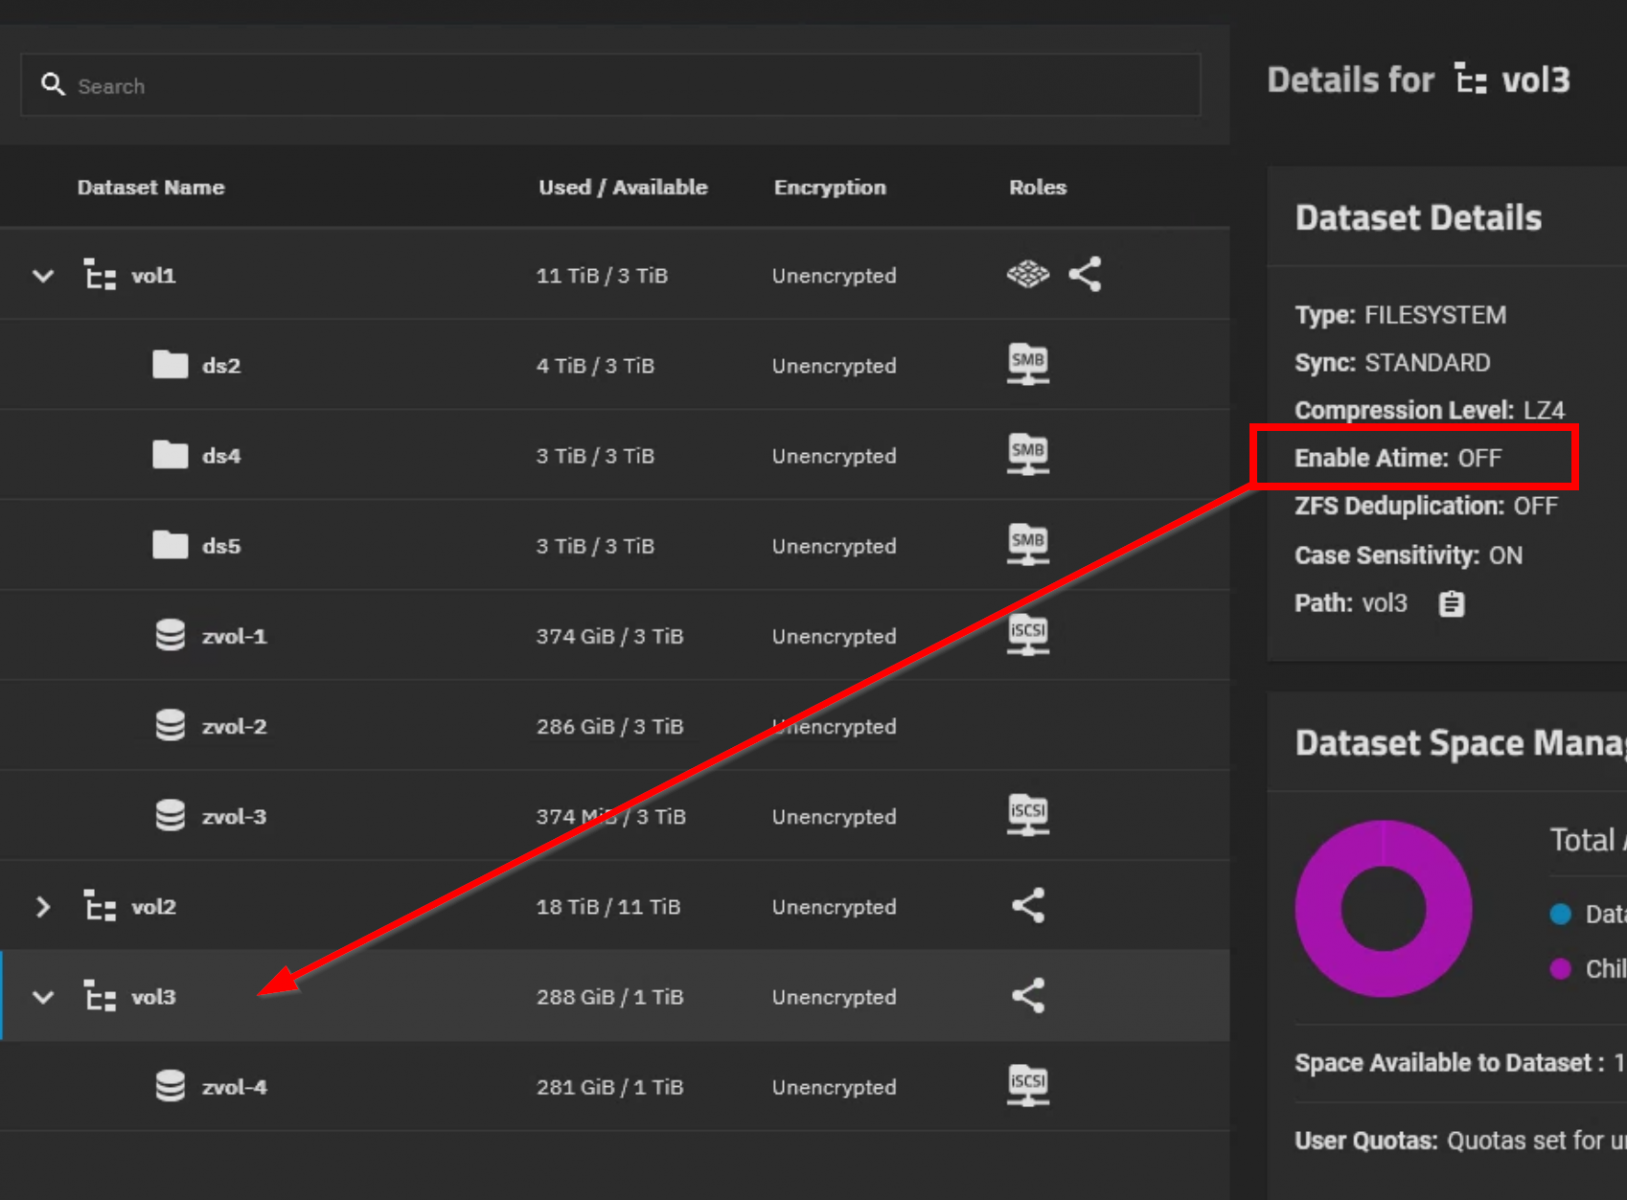The height and width of the screenshot is (1200, 1627).
Task: Click the Dataset Name column header
Action: click(151, 187)
